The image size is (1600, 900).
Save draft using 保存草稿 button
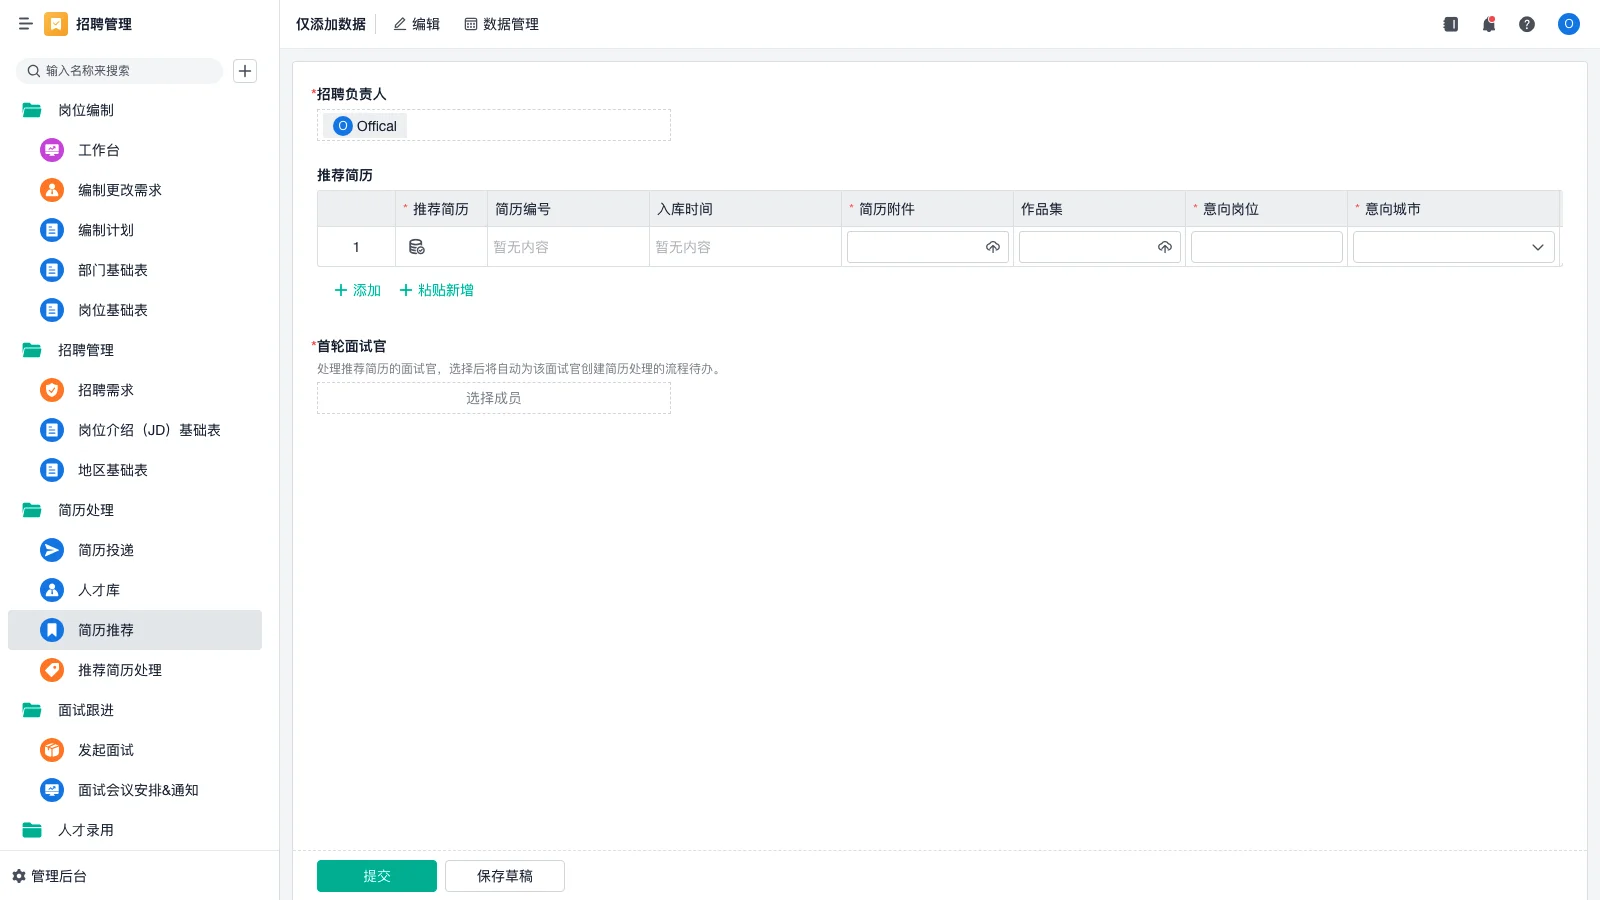click(504, 875)
